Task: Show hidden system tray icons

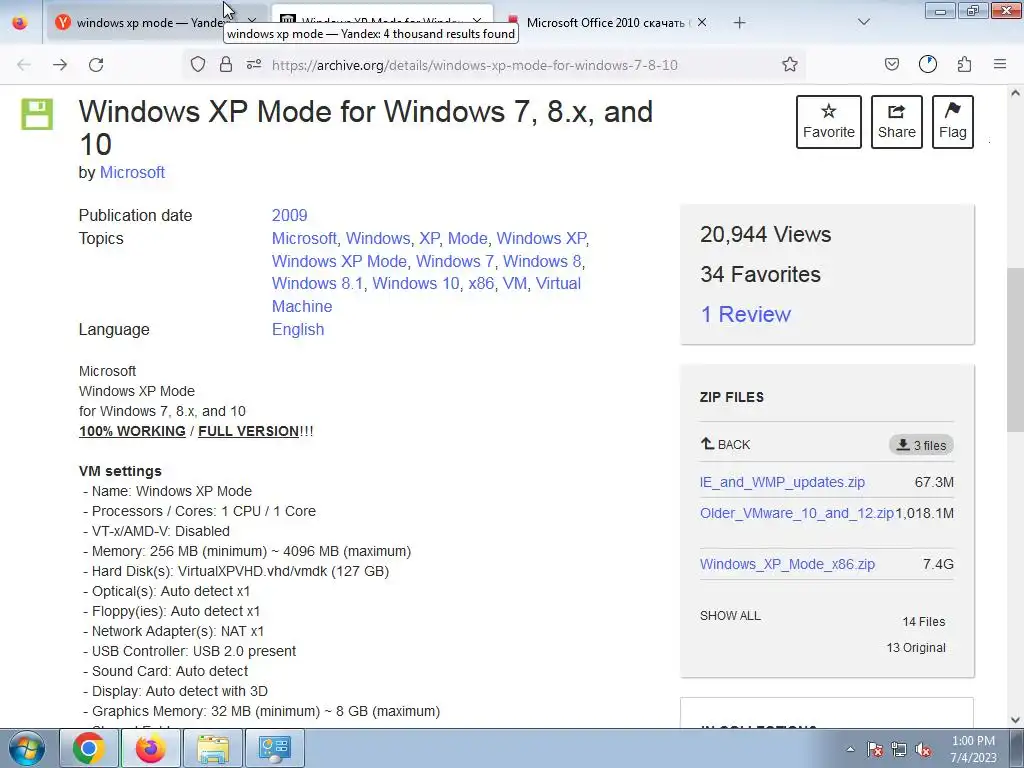Action: click(x=850, y=749)
